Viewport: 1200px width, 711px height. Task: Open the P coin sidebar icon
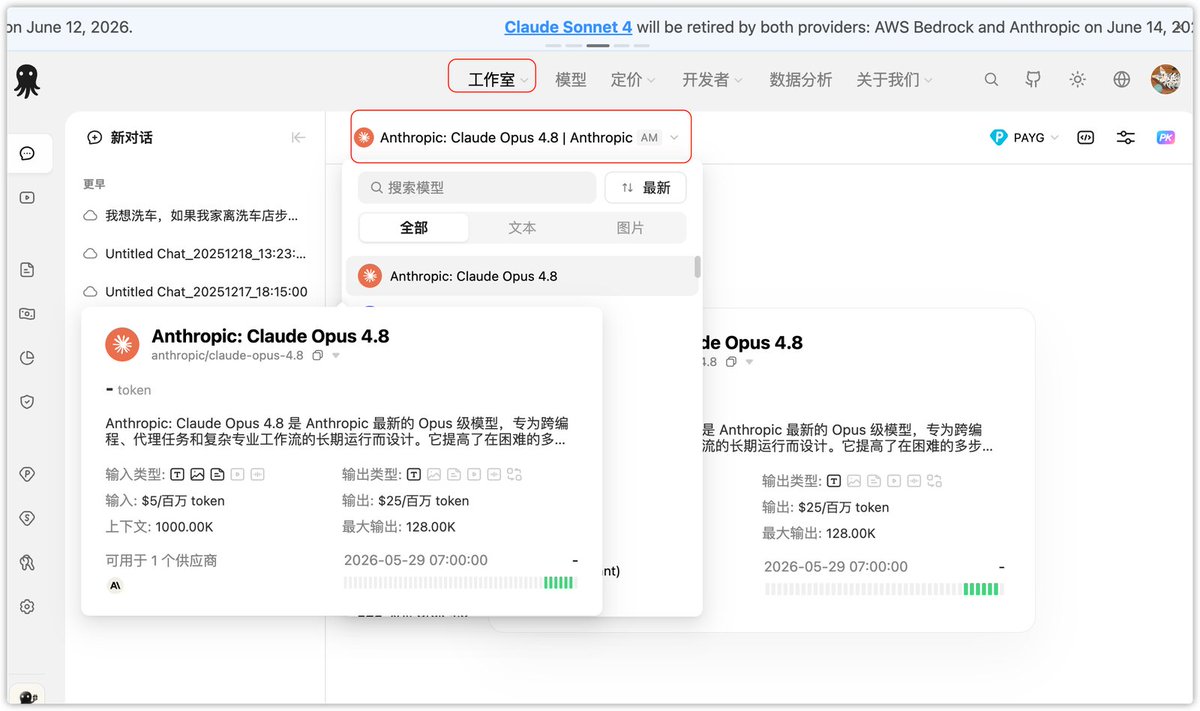[27, 475]
